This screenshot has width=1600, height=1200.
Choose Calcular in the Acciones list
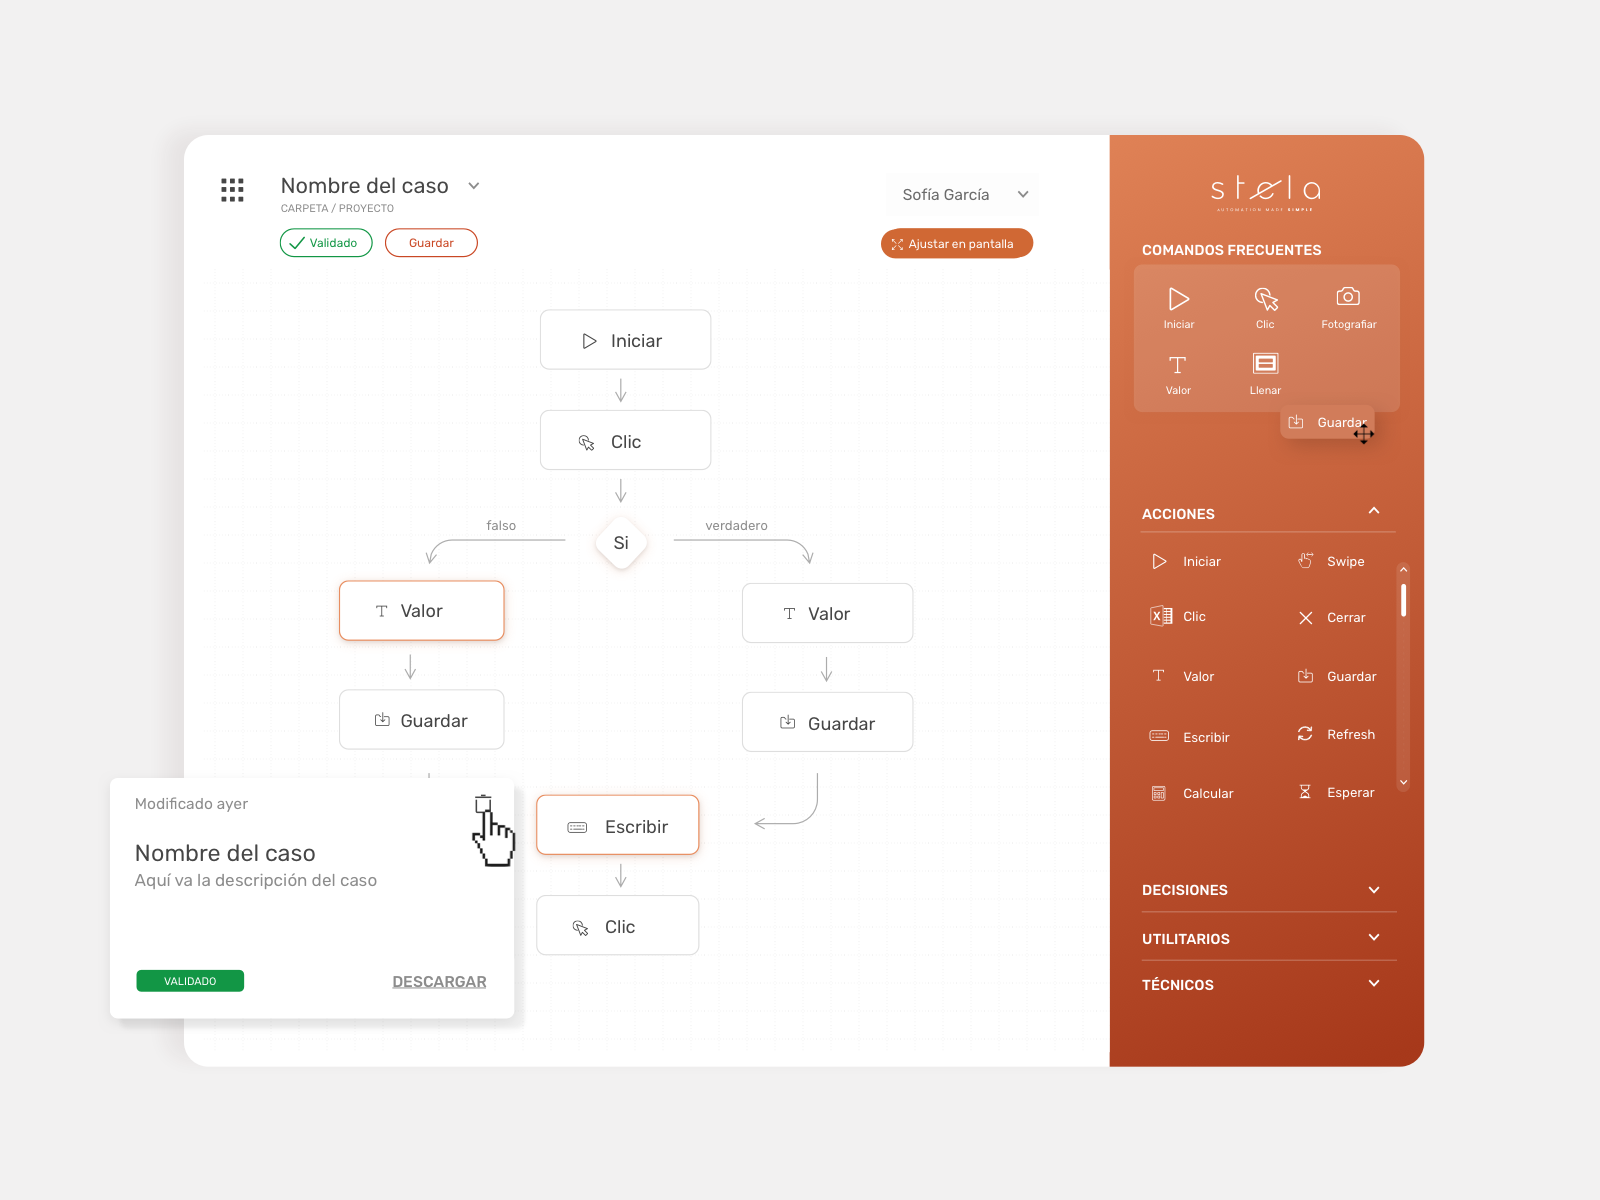pos(1192,794)
